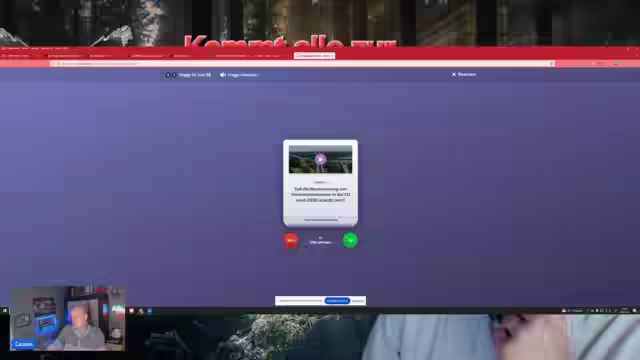Click the speaker read-aloud icon
The image size is (640, 360).
pyautogui.click(x=223, y=75)
